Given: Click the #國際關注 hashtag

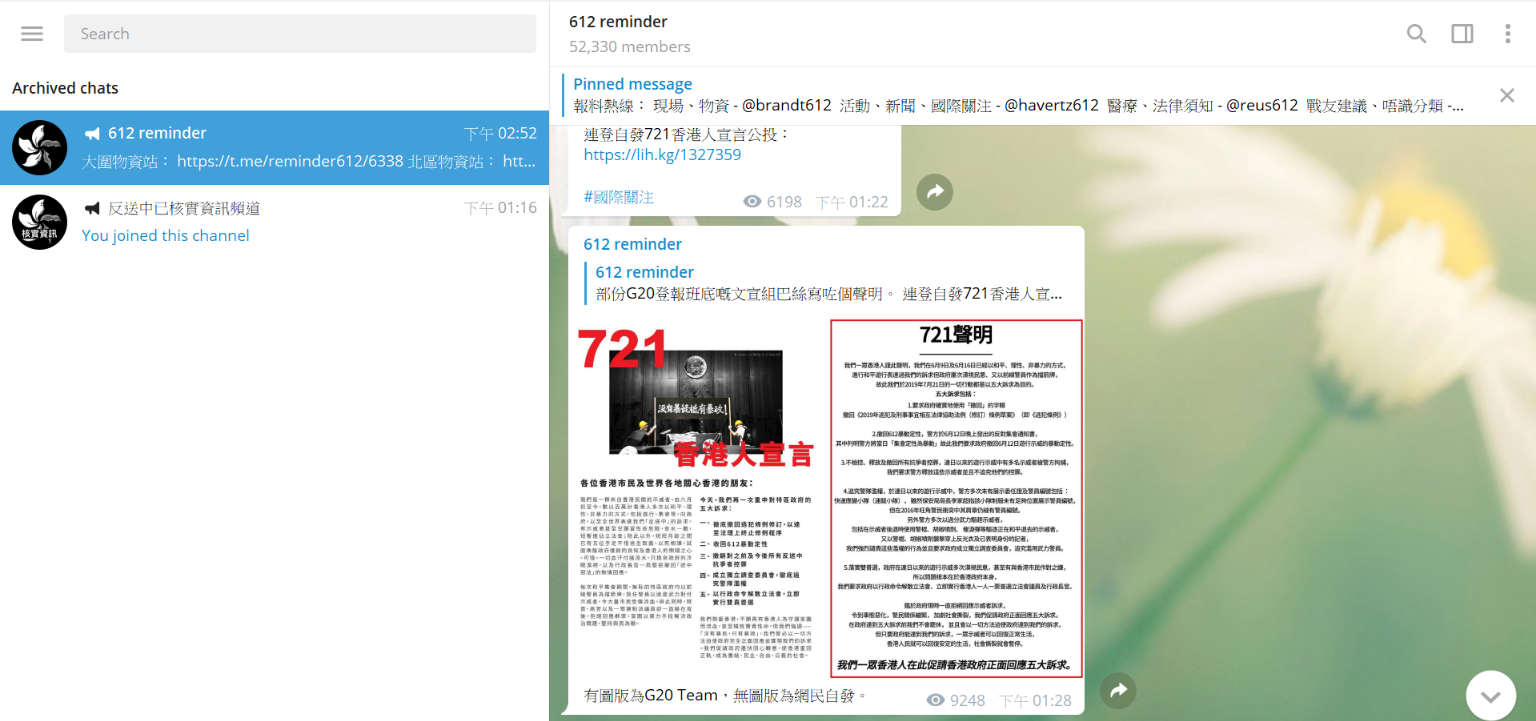Looking at the screenshot, I should [x=618, y=198].
